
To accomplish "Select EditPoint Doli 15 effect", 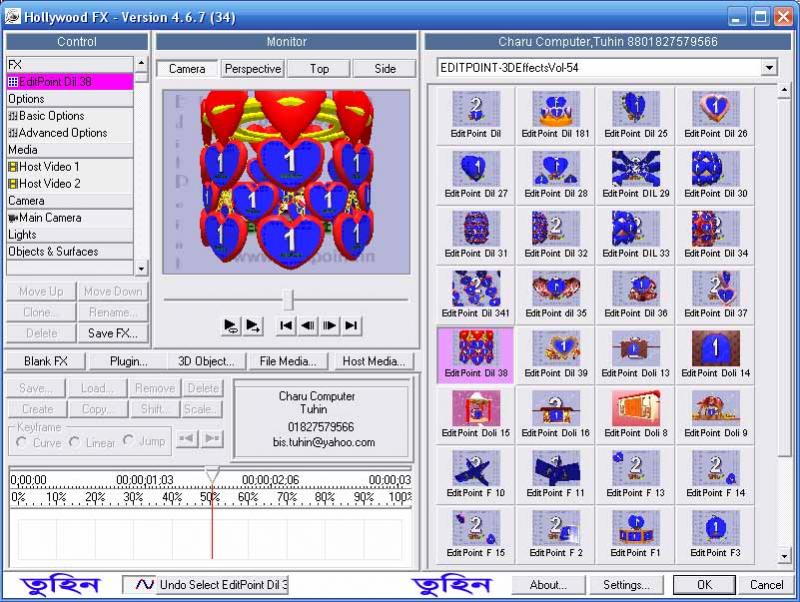I will (x=476, y=415).
